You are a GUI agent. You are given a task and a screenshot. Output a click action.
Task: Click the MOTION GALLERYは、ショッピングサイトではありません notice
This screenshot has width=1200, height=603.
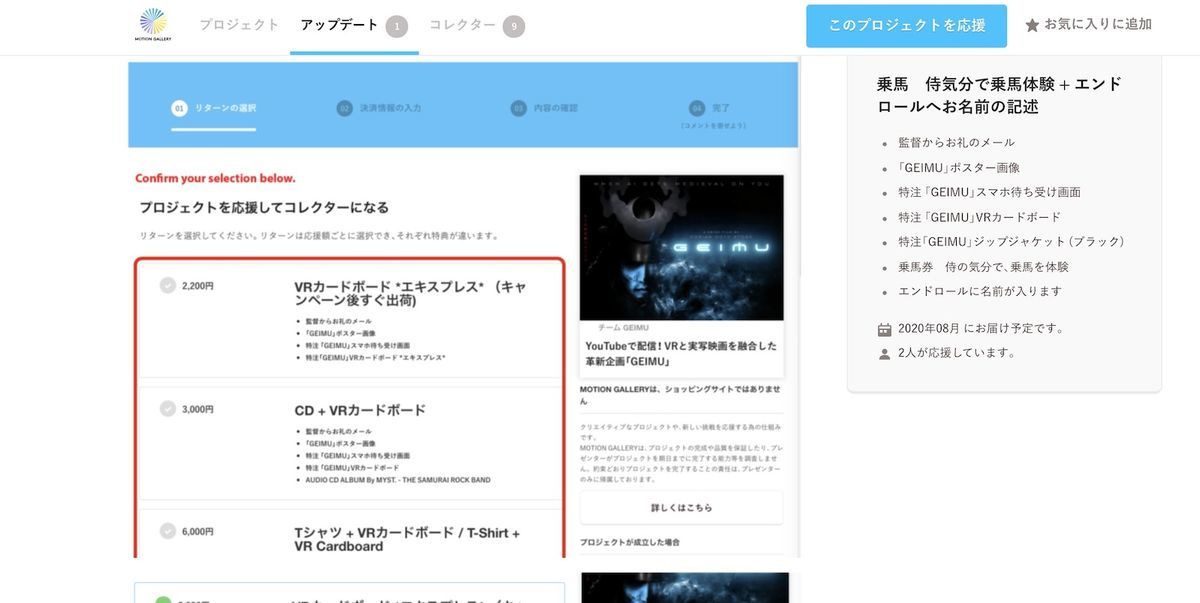[680, 394]
